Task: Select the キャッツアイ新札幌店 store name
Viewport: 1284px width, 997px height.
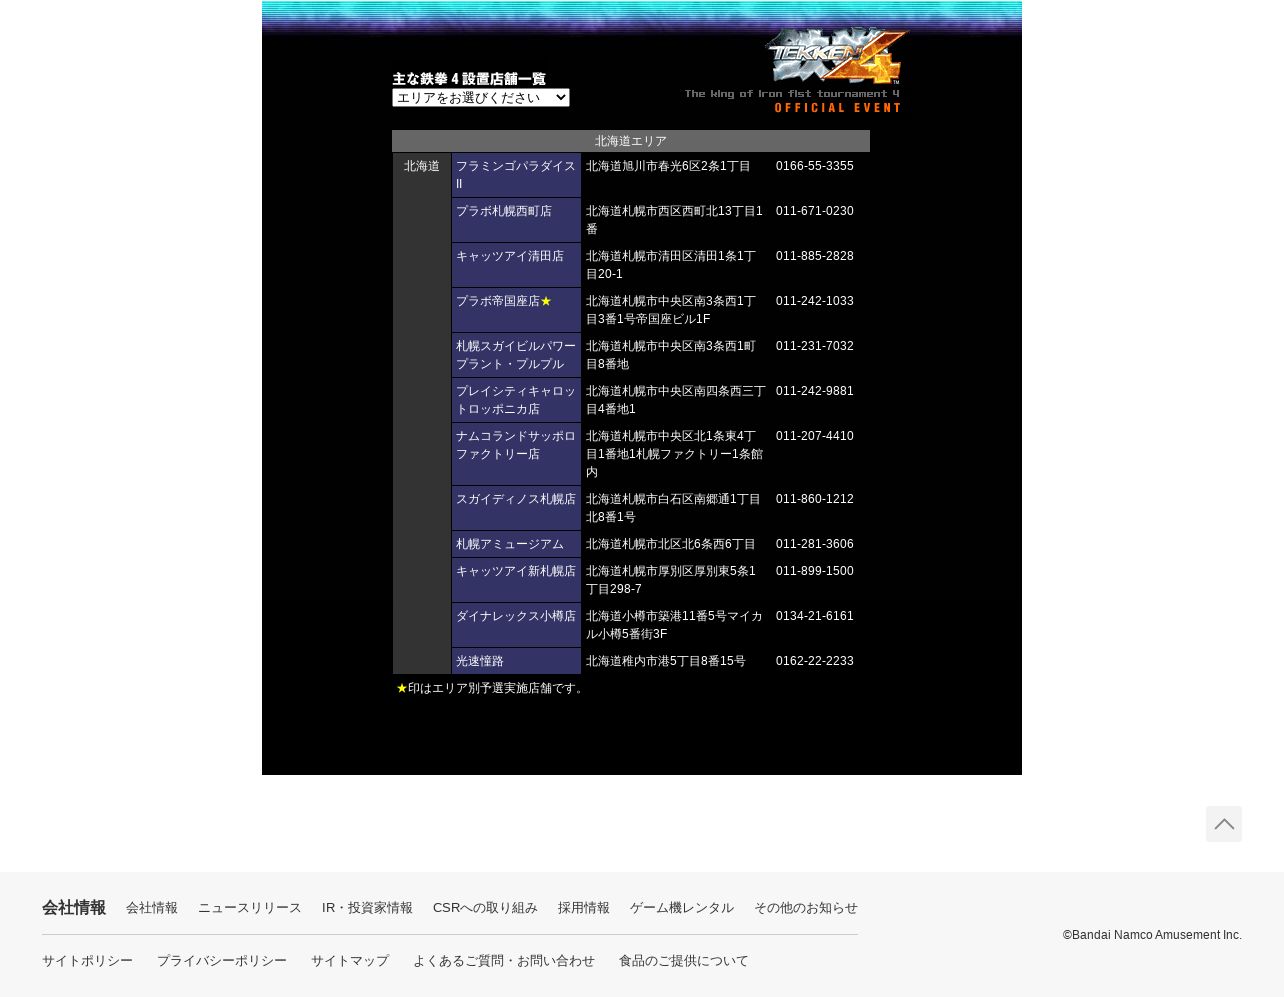Action: pos(516,571)
